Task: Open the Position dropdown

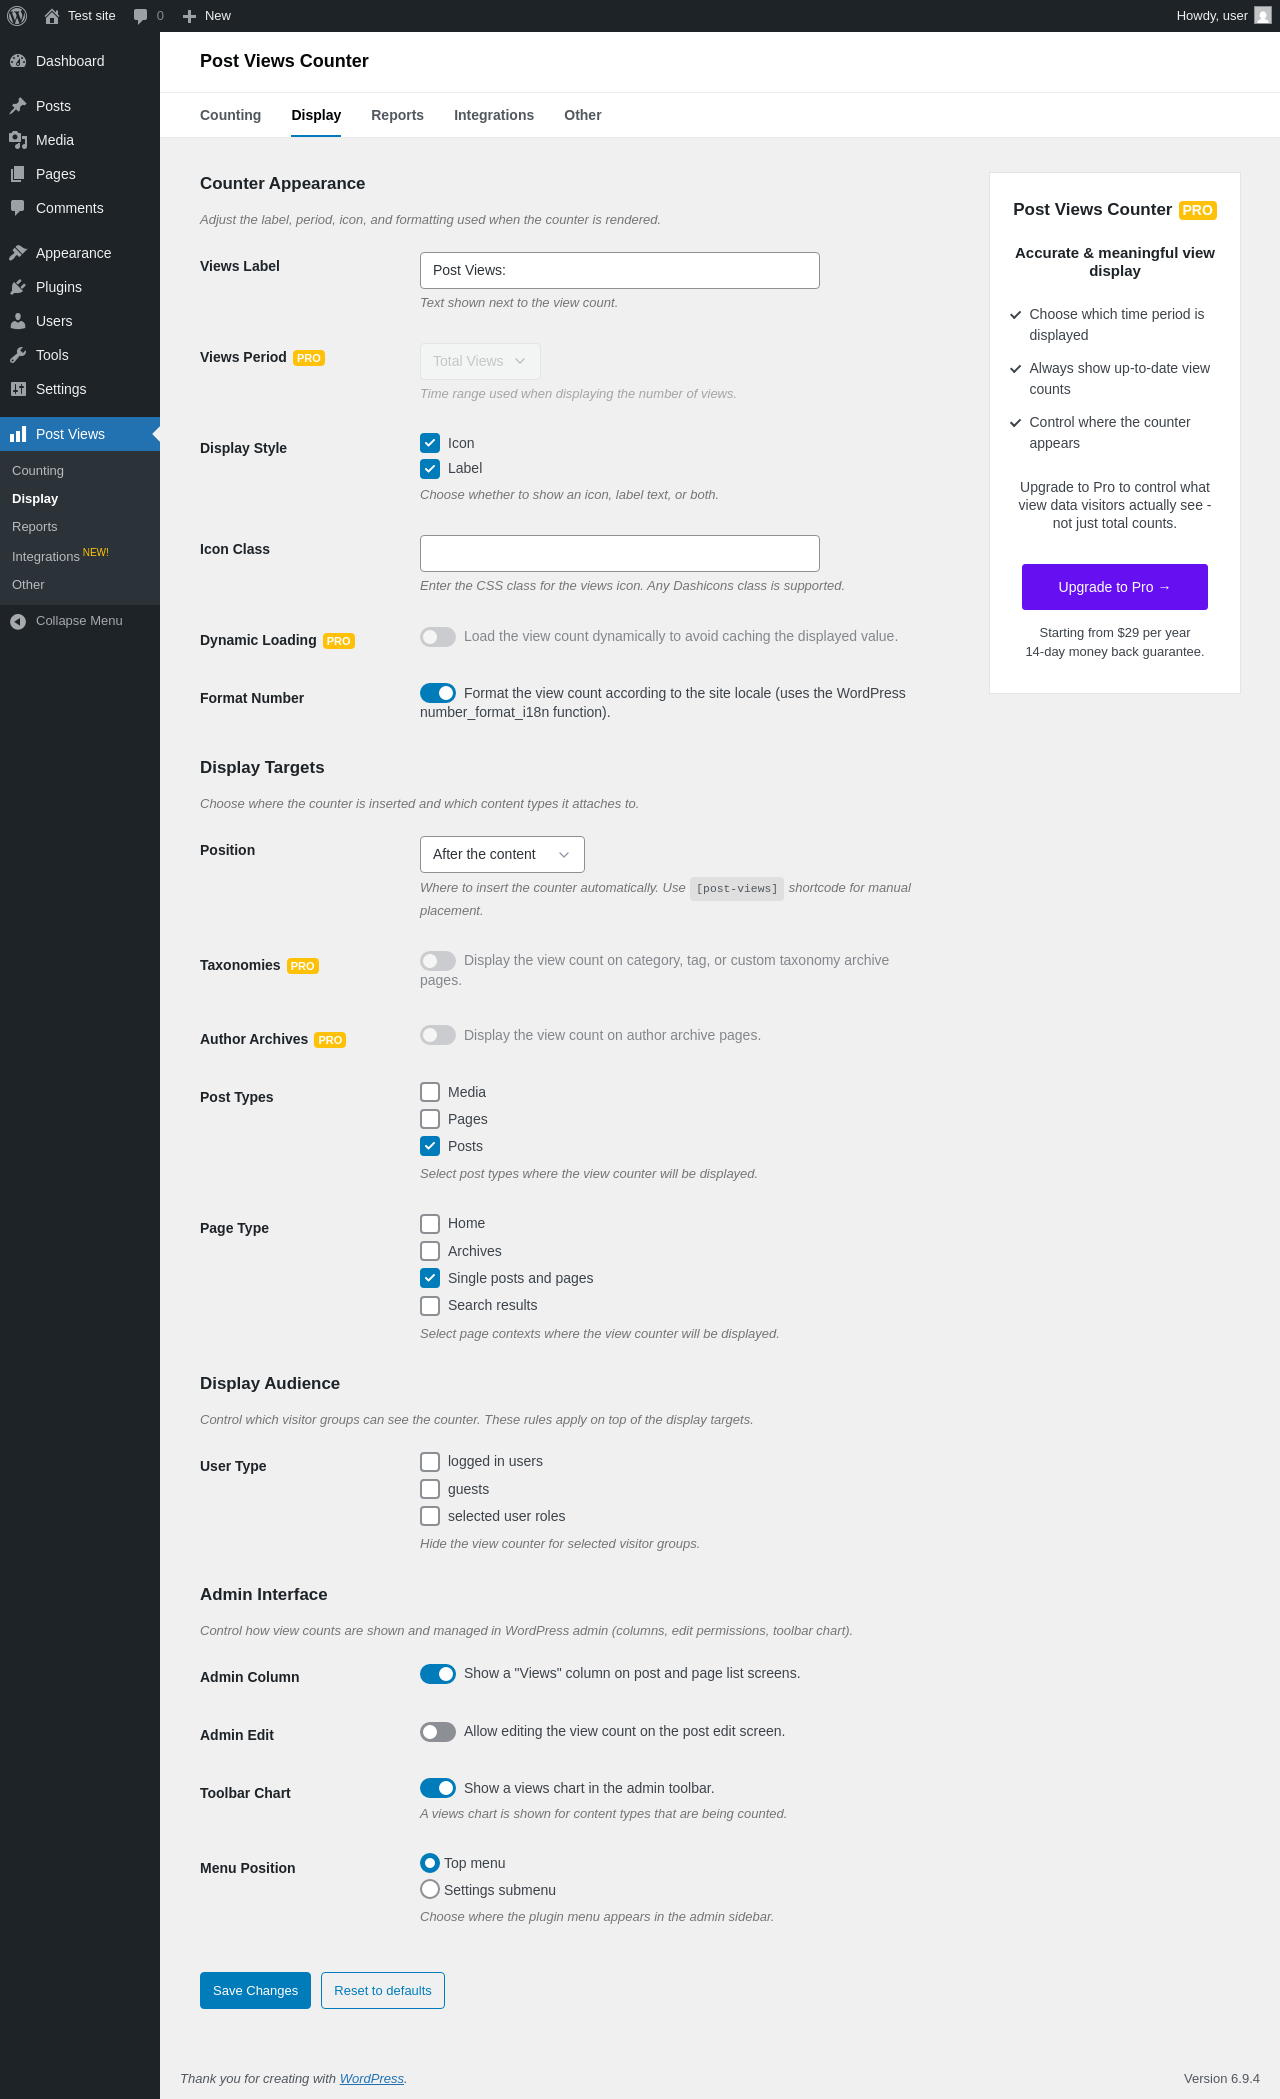Action: tap(502, 854)
